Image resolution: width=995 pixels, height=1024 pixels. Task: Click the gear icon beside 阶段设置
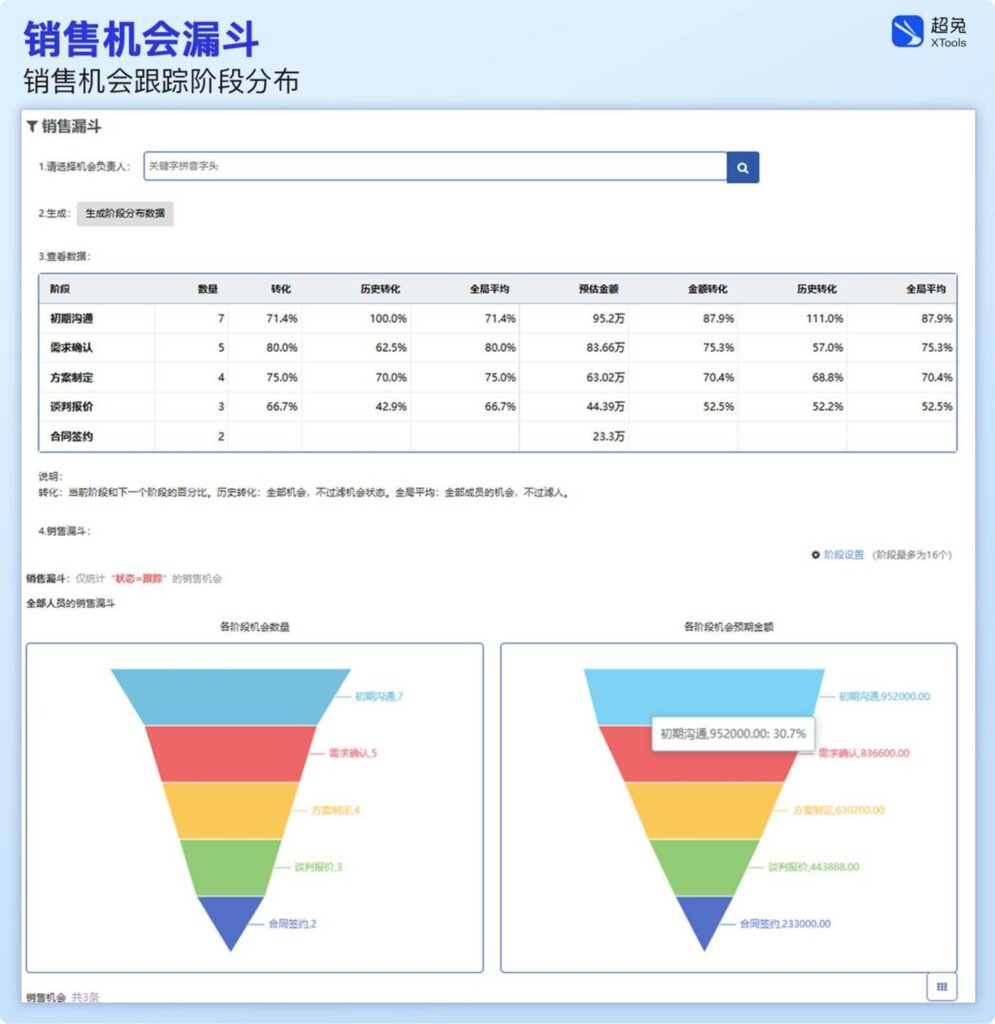pos(815,553)
